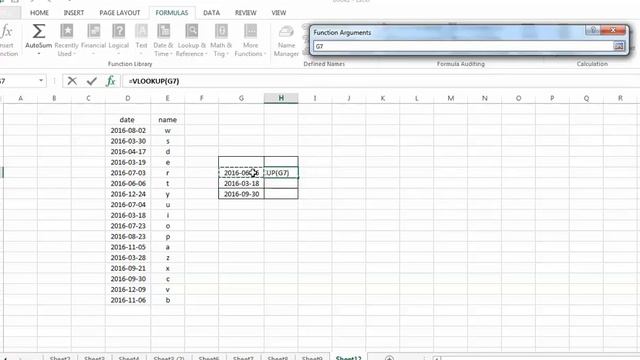Open Date & Time functions
640x360 pixels.
click(x=163, y=40)
